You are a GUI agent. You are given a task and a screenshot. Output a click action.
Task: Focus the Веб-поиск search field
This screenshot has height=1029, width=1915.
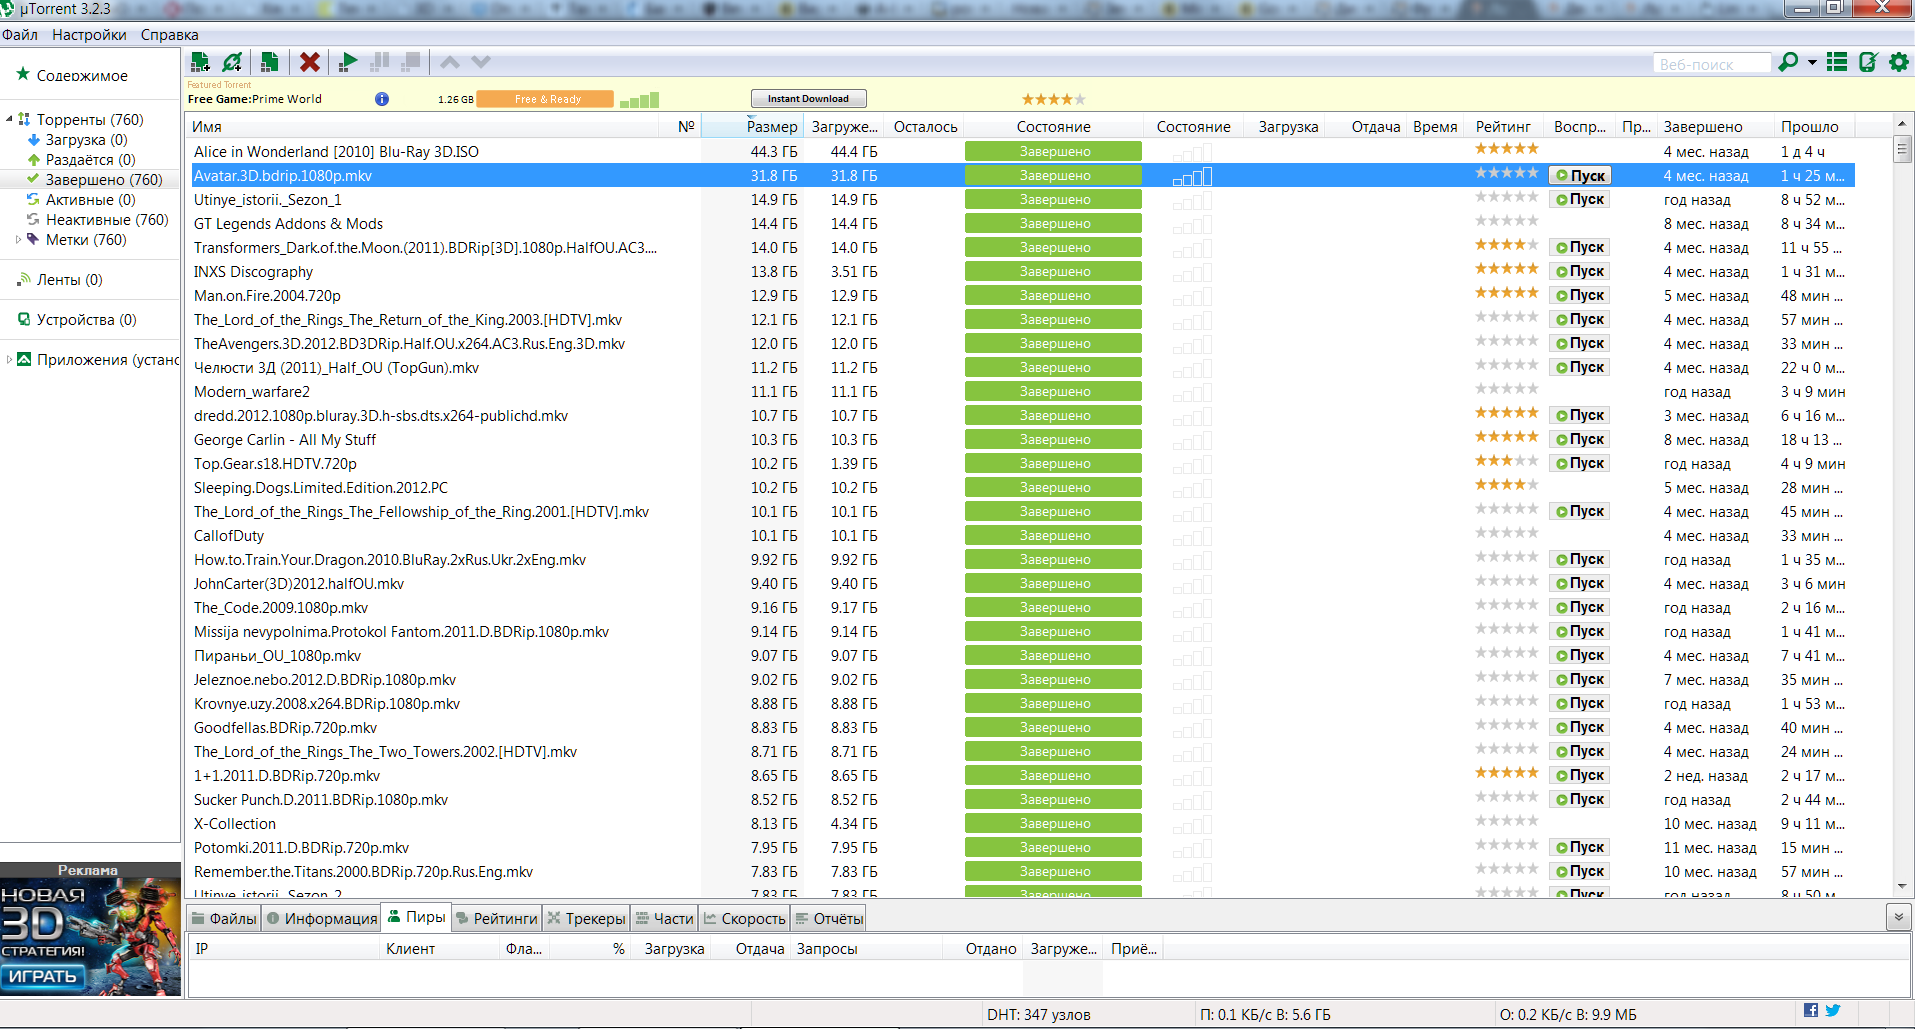[x=1711, y=64]
